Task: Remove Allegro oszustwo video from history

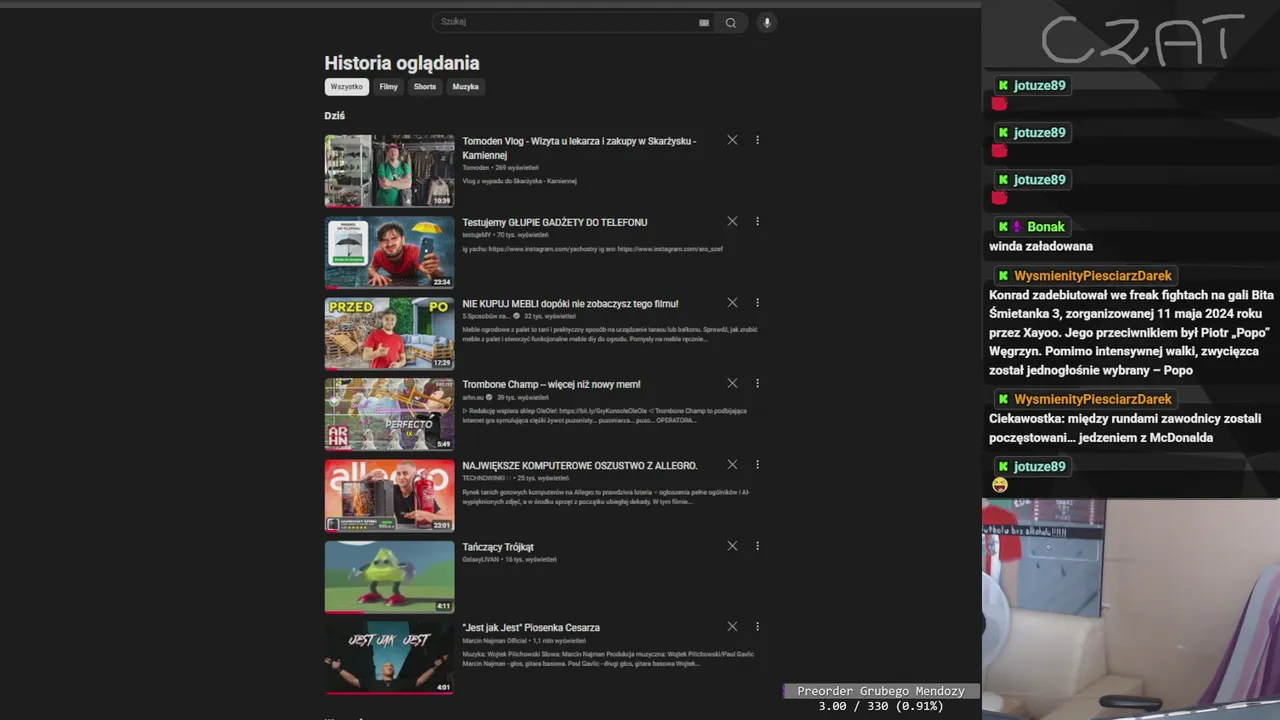Action: (x=732, y=464)
